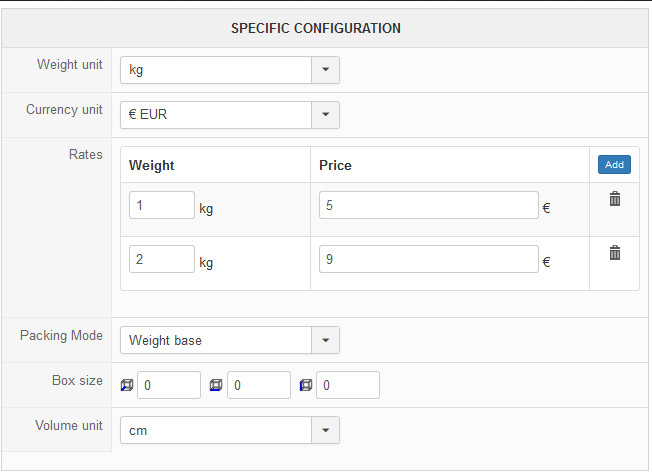652x474 pixels.
Task: Focus the first Box size input
Action: click(x=169, y=385)
